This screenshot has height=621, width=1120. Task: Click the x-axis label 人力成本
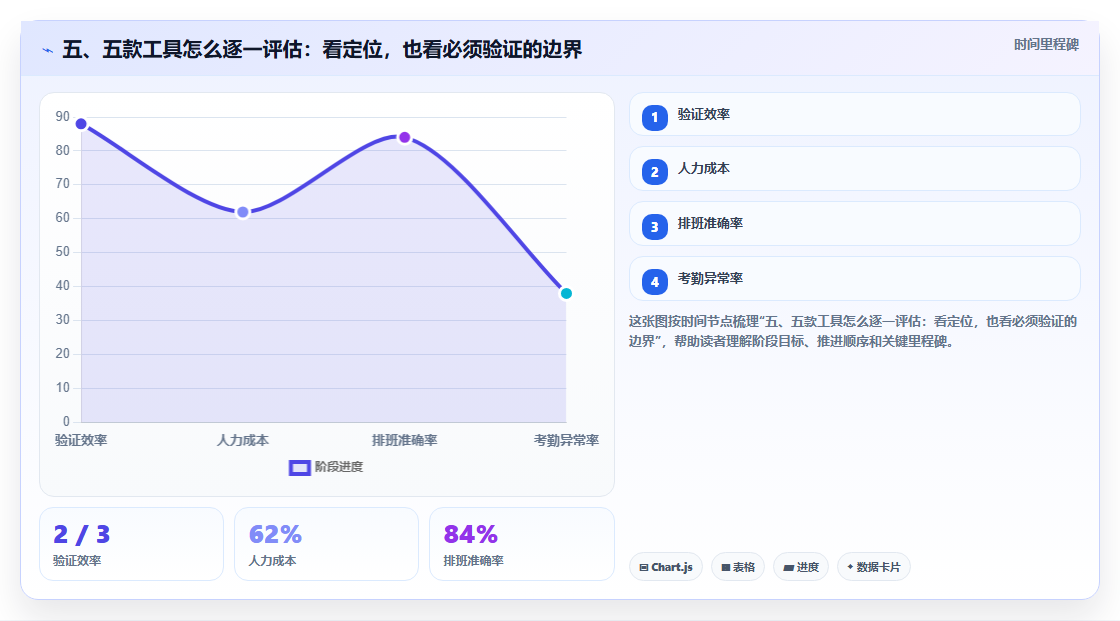(243, 440)
